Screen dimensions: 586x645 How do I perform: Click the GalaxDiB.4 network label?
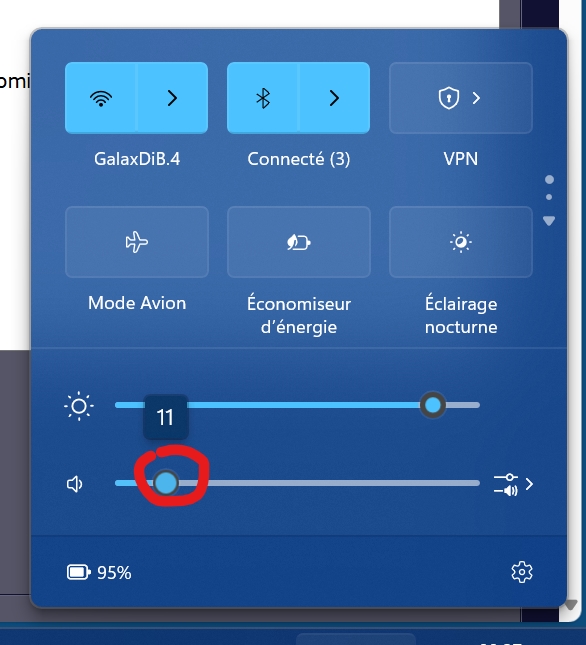coord(137,159)
